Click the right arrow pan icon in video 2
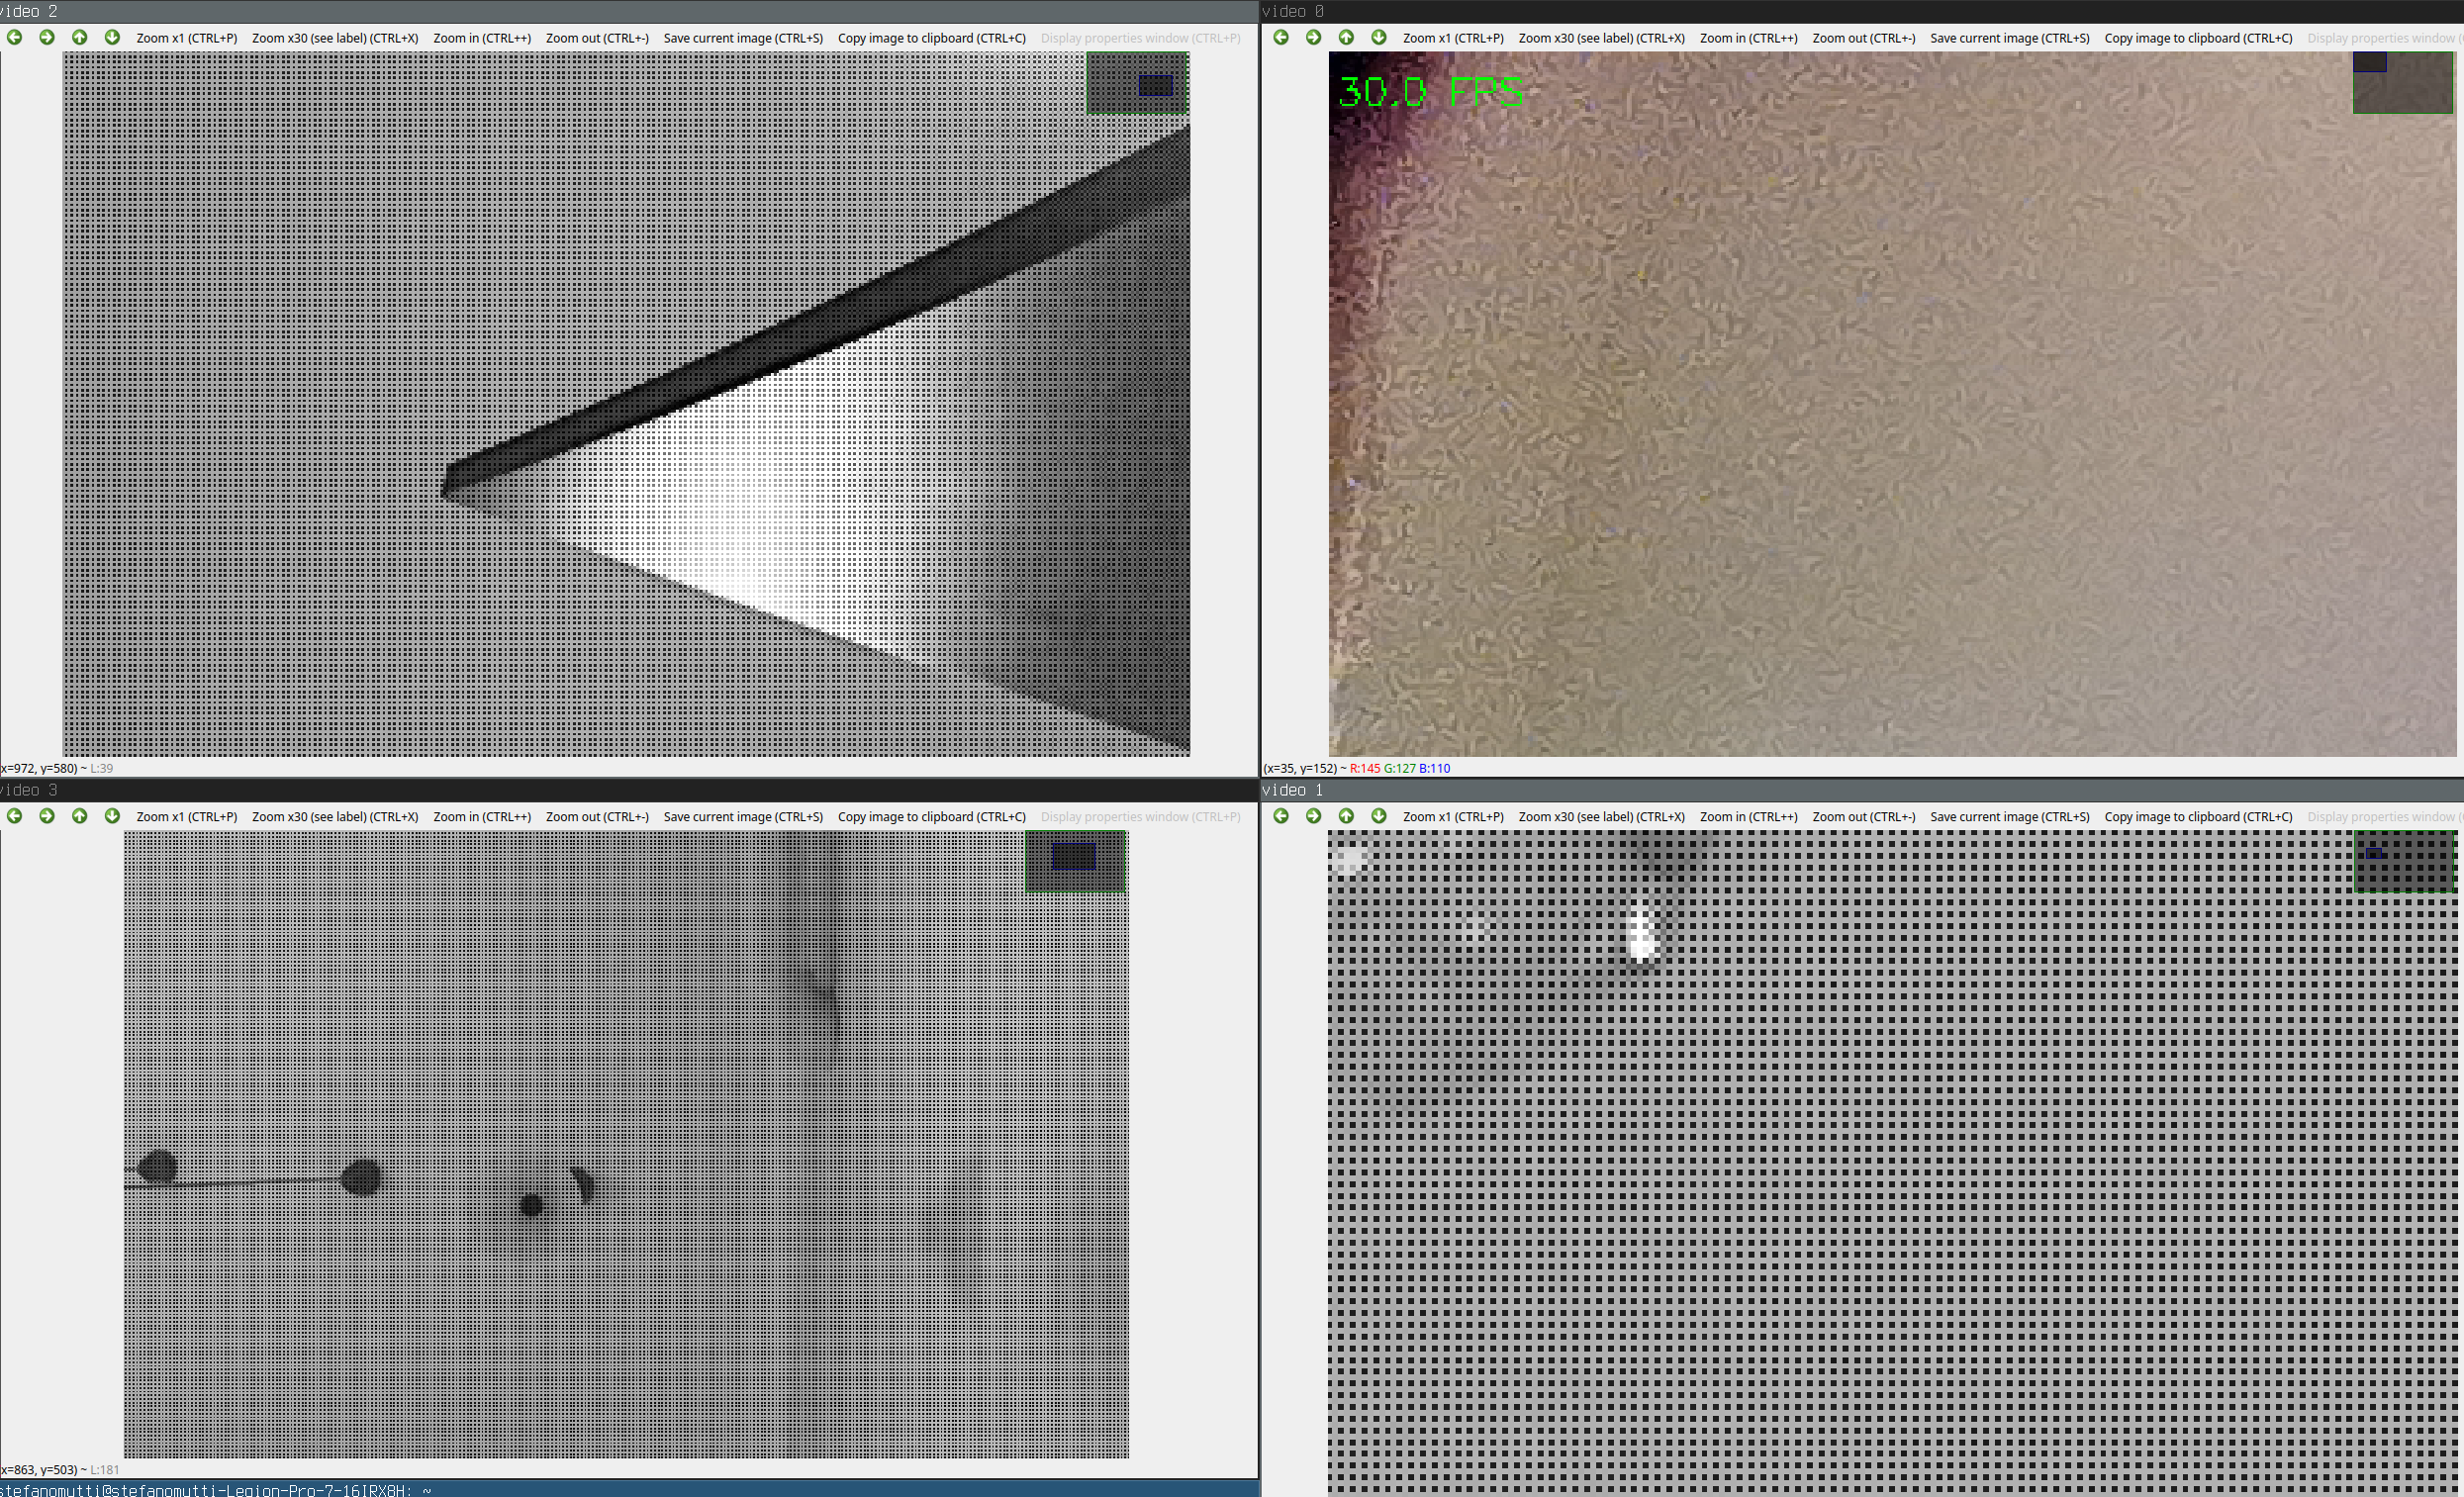The image size is (2464, 1497). click(47, 37)
